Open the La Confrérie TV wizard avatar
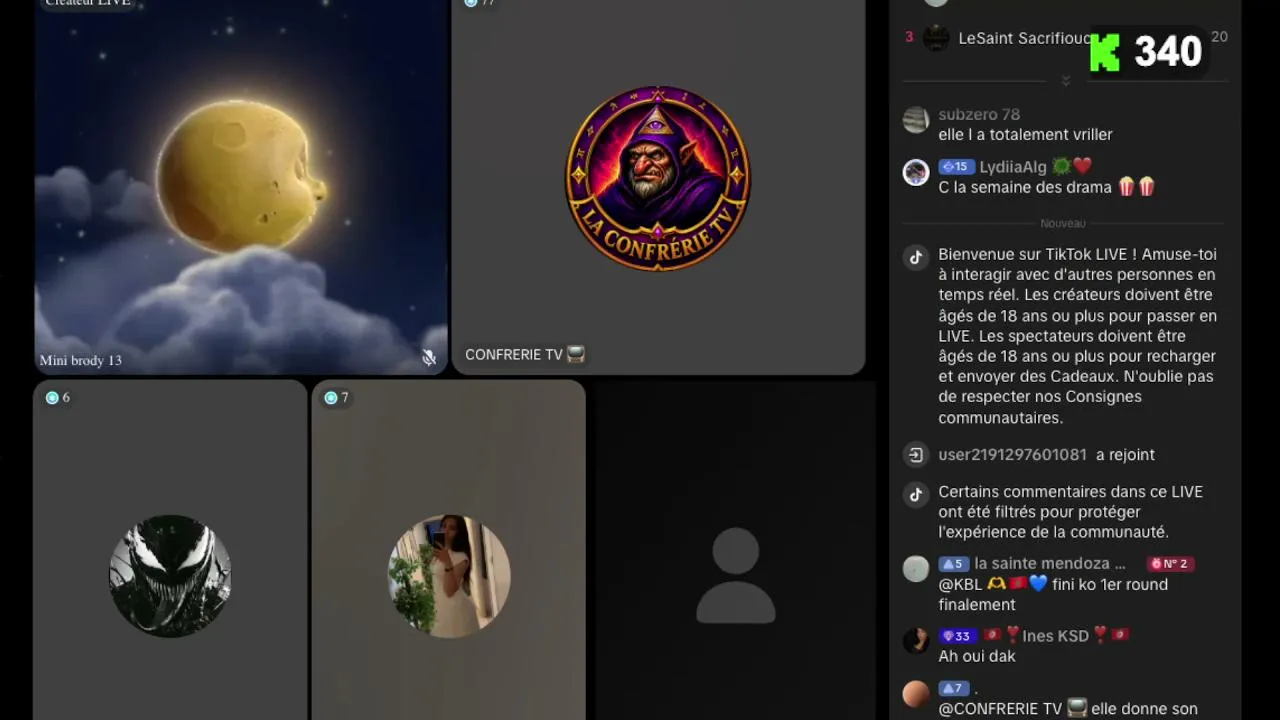The image size is (1280, 720). (658, 178)
